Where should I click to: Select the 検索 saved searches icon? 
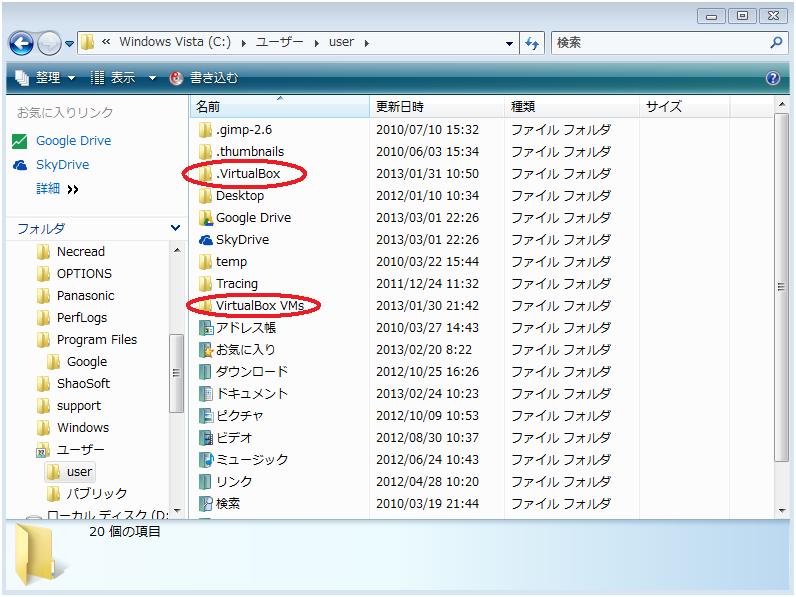click(x=206, y=504)
